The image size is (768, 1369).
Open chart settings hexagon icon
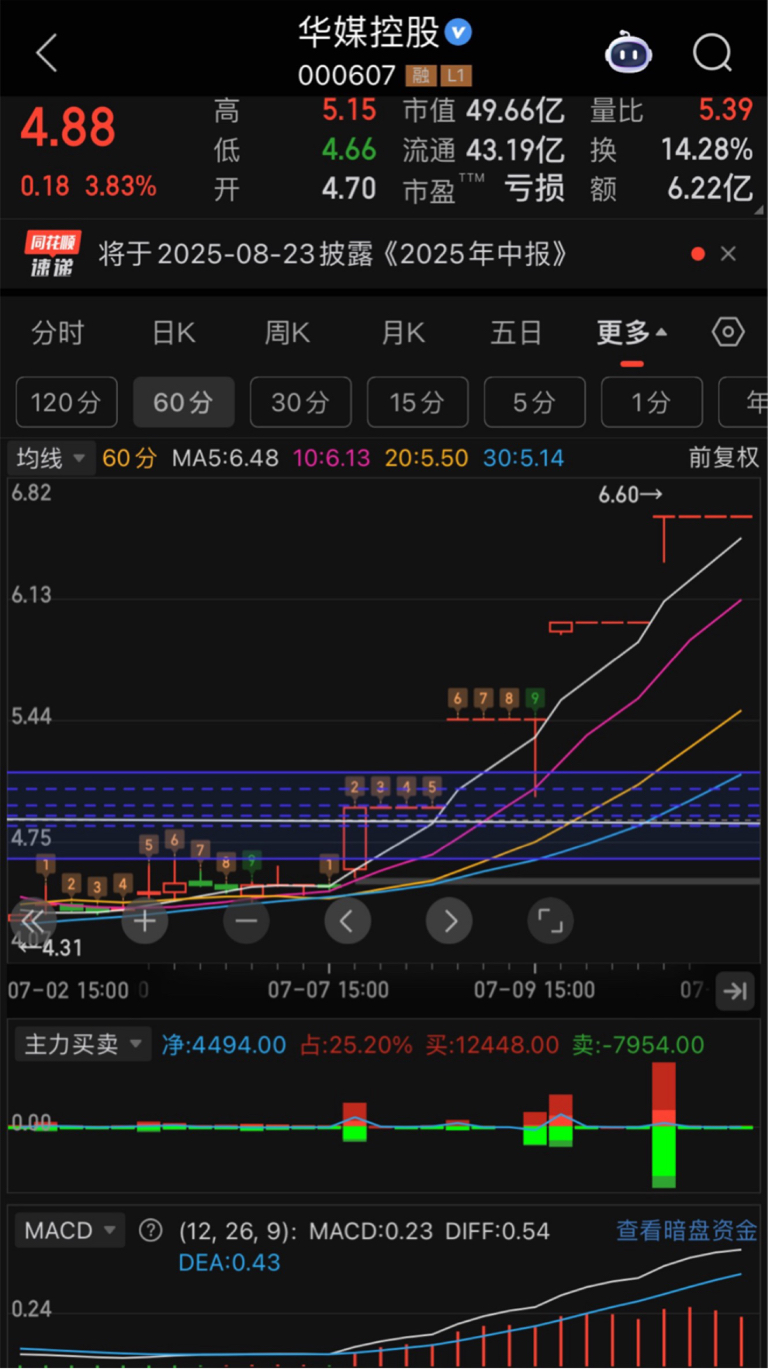pos(728,332)
